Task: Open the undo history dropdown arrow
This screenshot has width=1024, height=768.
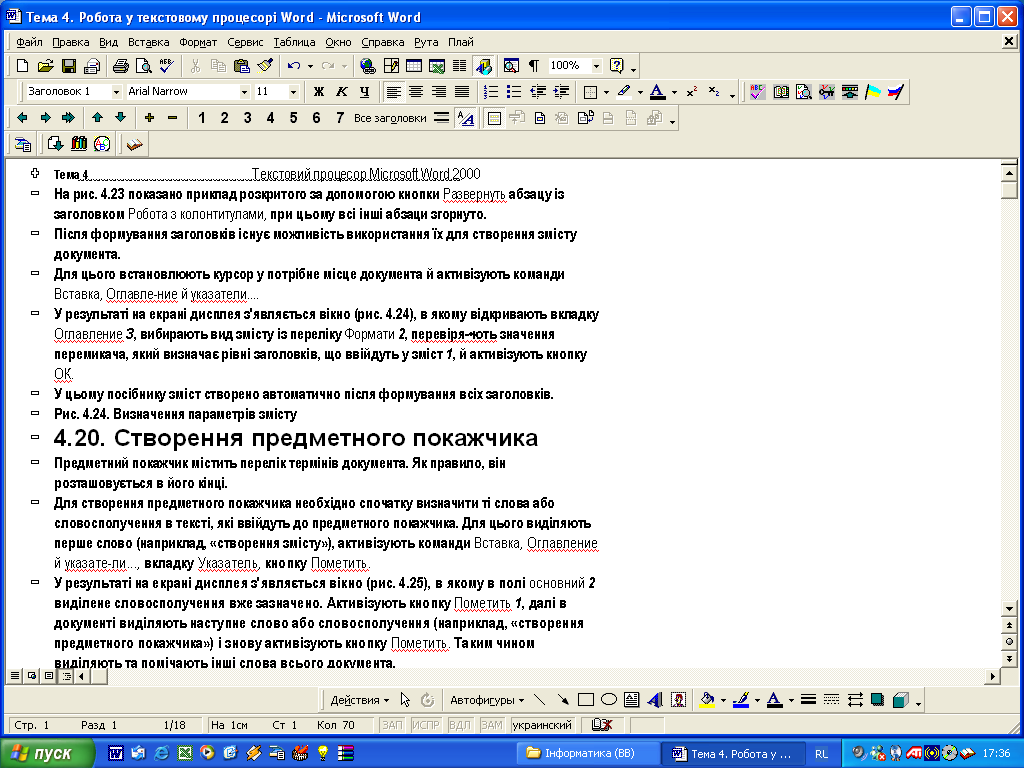Action: click(x=310, y=65)
